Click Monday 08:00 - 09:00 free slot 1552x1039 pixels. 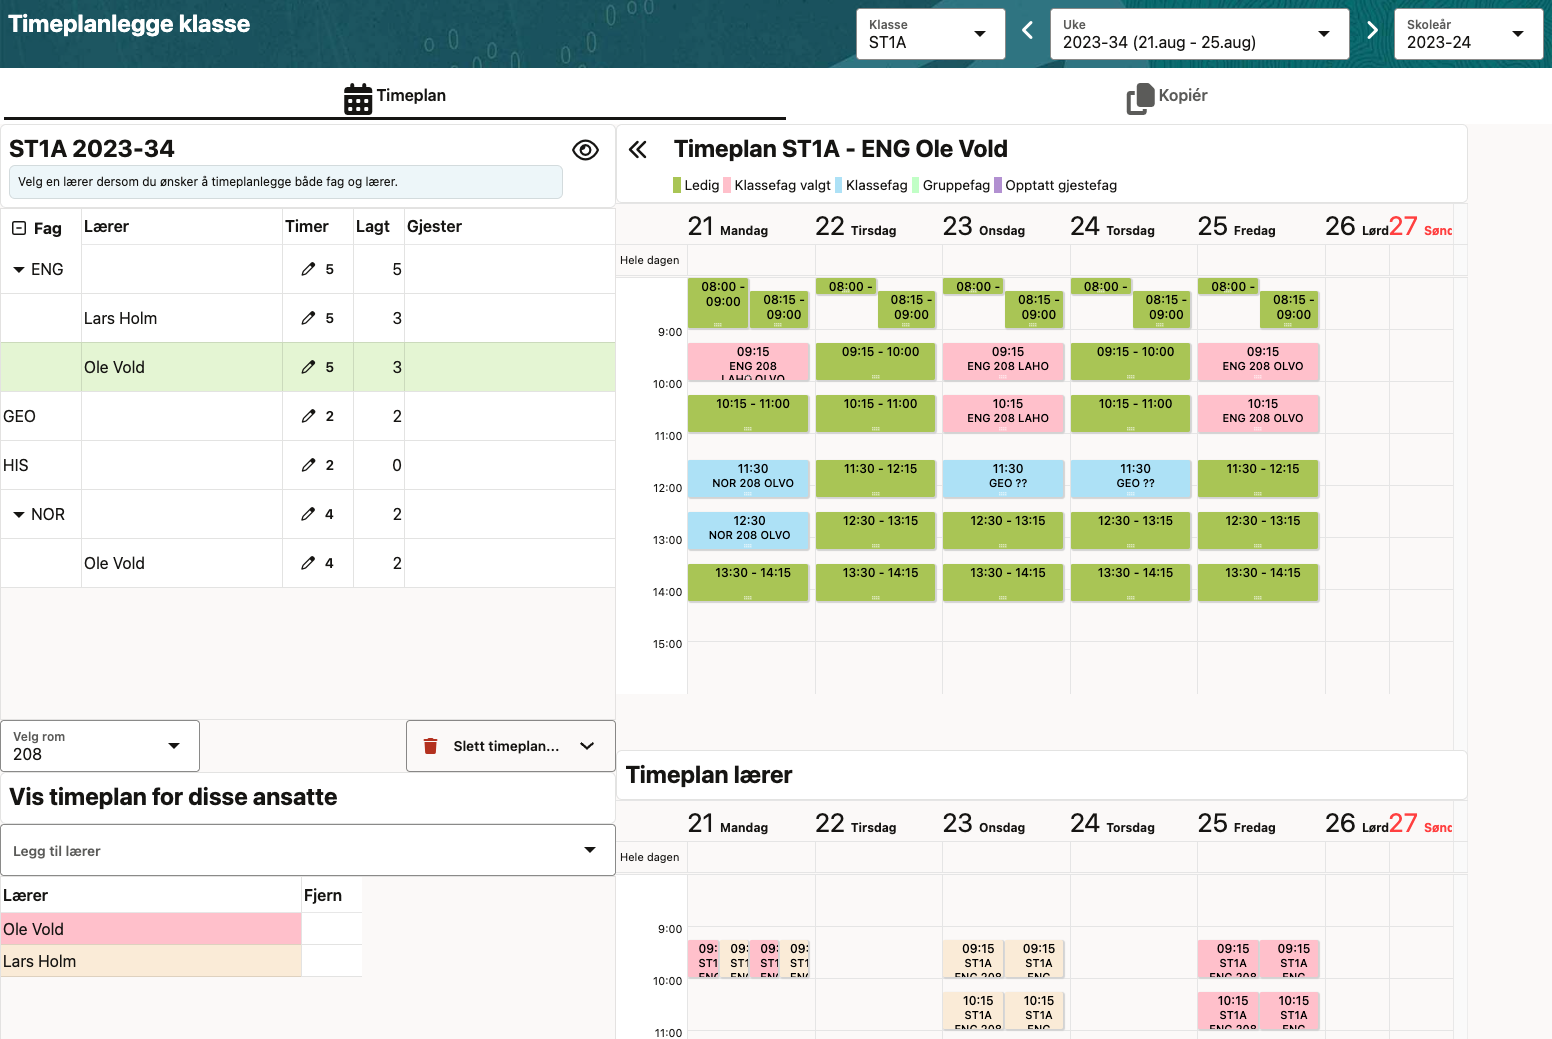(718, 303)
